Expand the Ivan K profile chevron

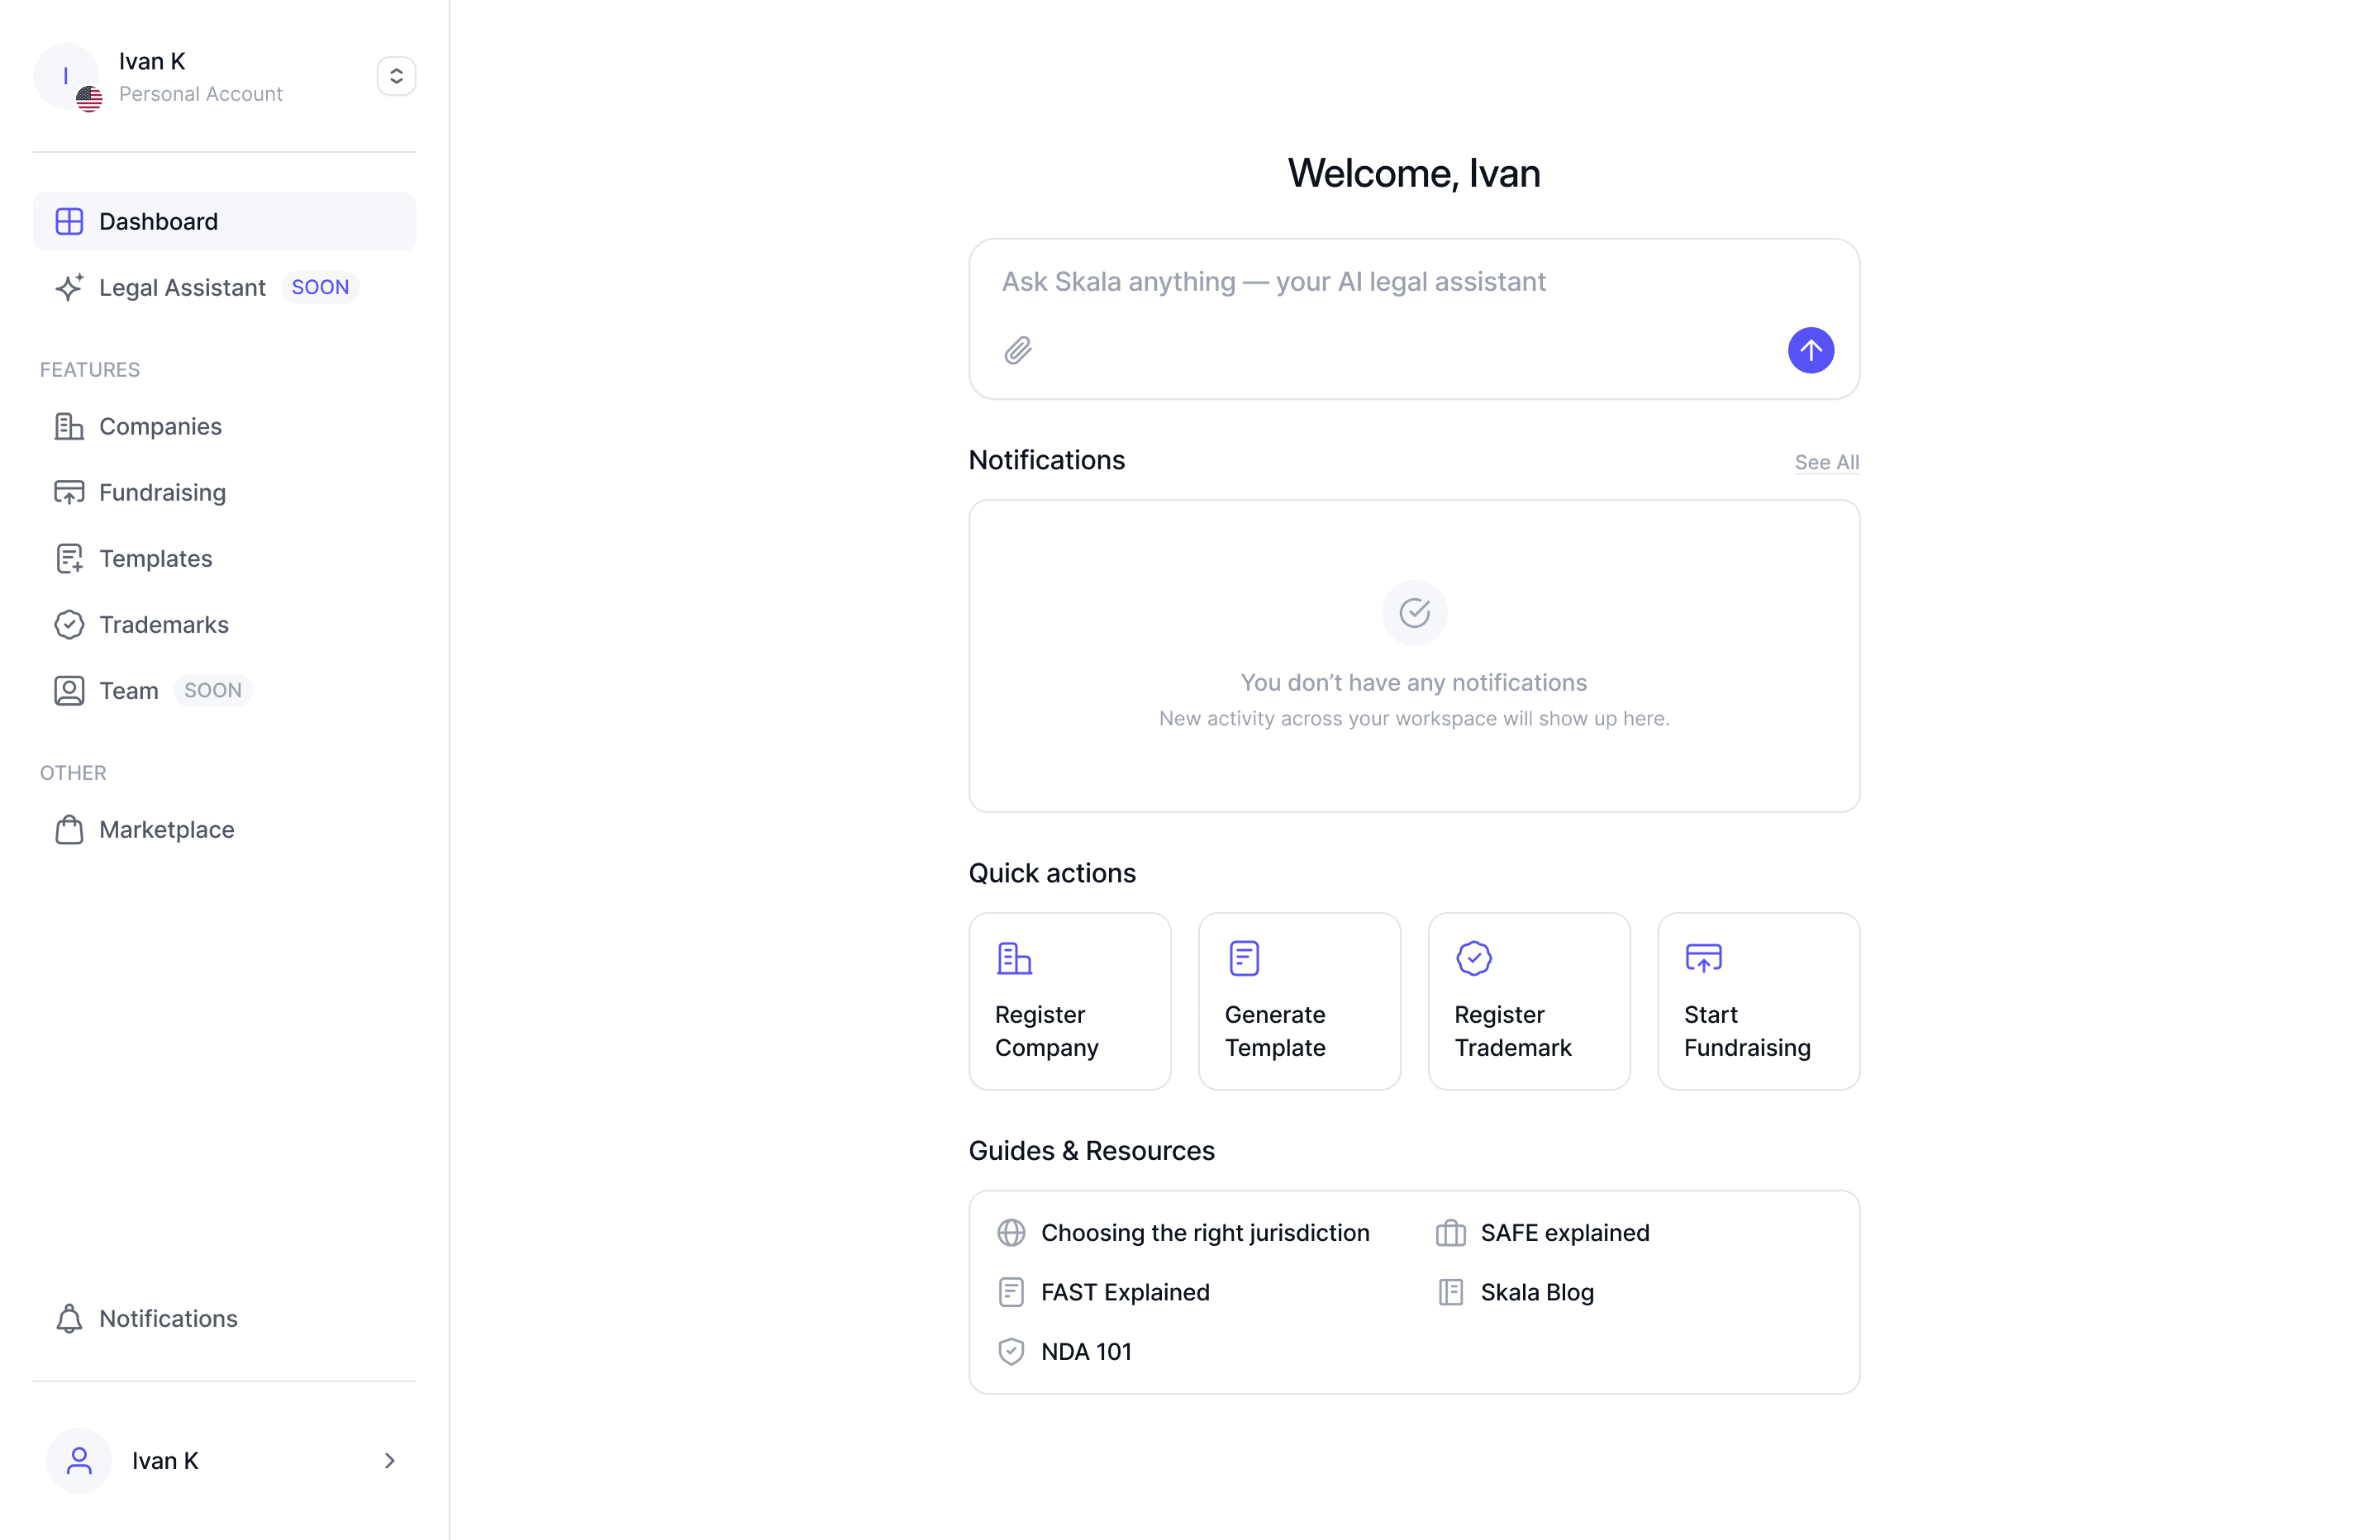[389, 1461]
